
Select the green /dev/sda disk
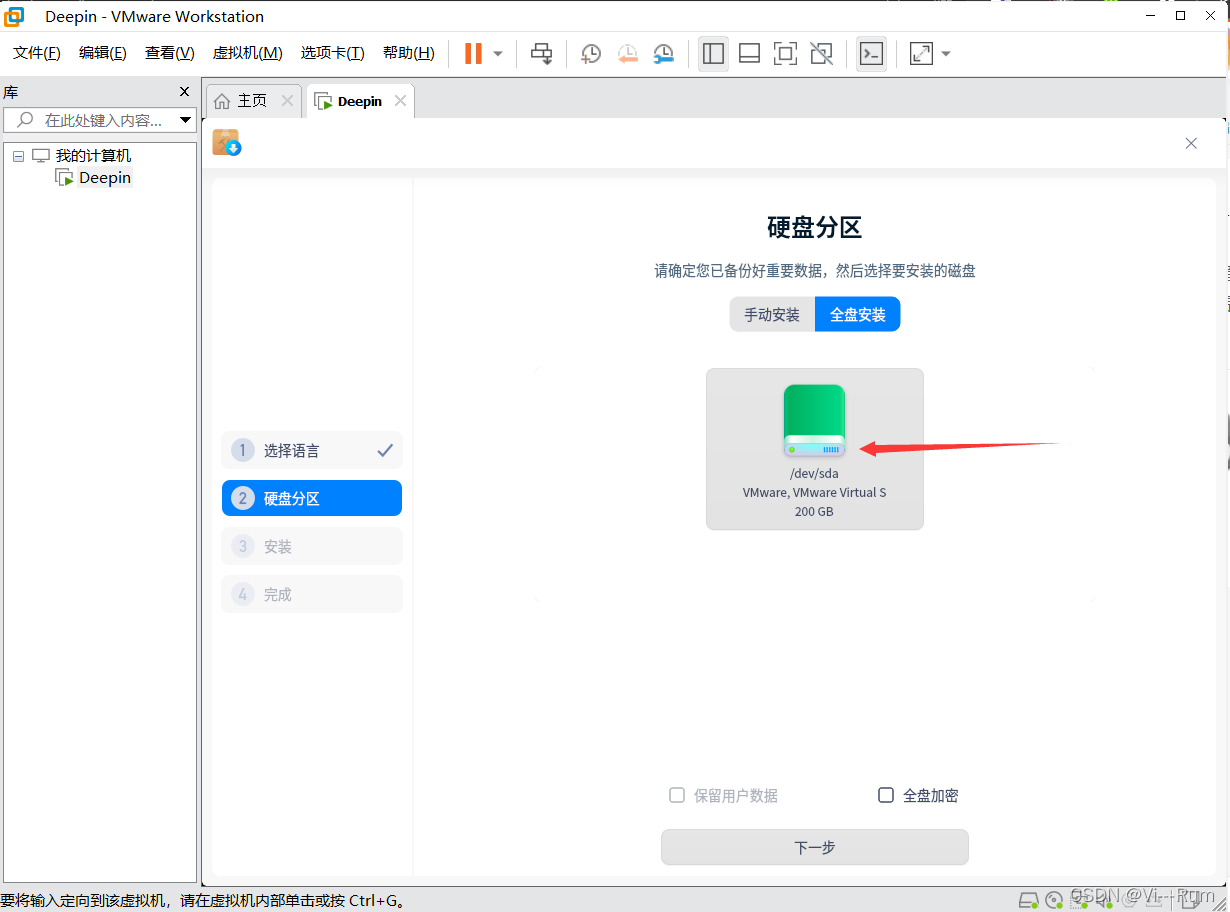(x=814, y=448)
